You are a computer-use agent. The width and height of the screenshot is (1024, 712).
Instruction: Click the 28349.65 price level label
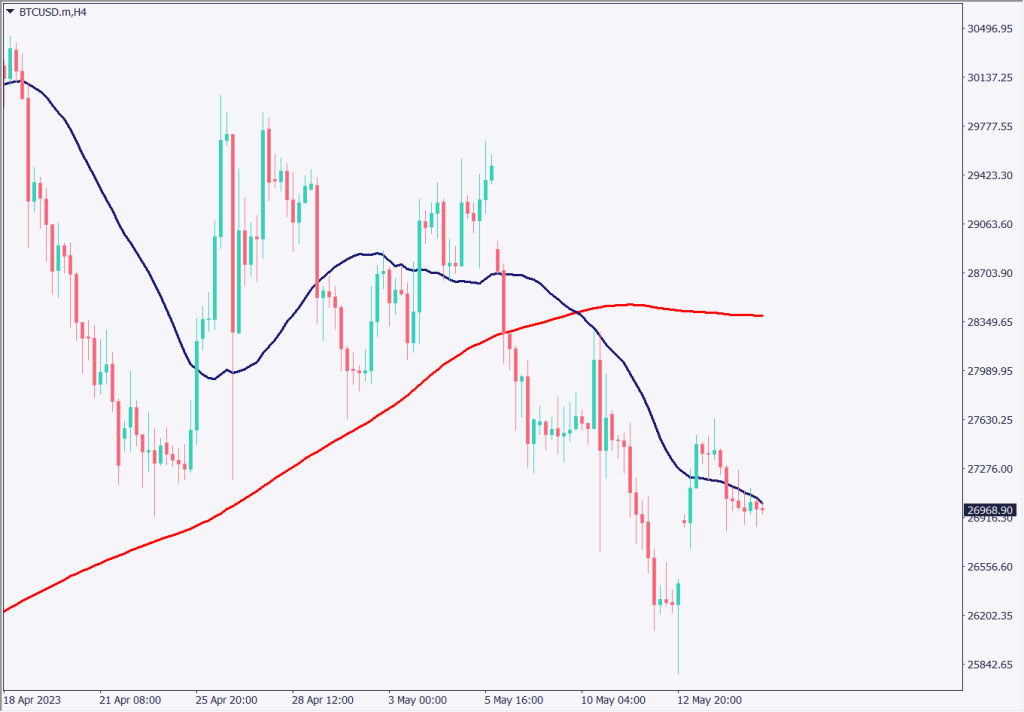pos(990,323)
